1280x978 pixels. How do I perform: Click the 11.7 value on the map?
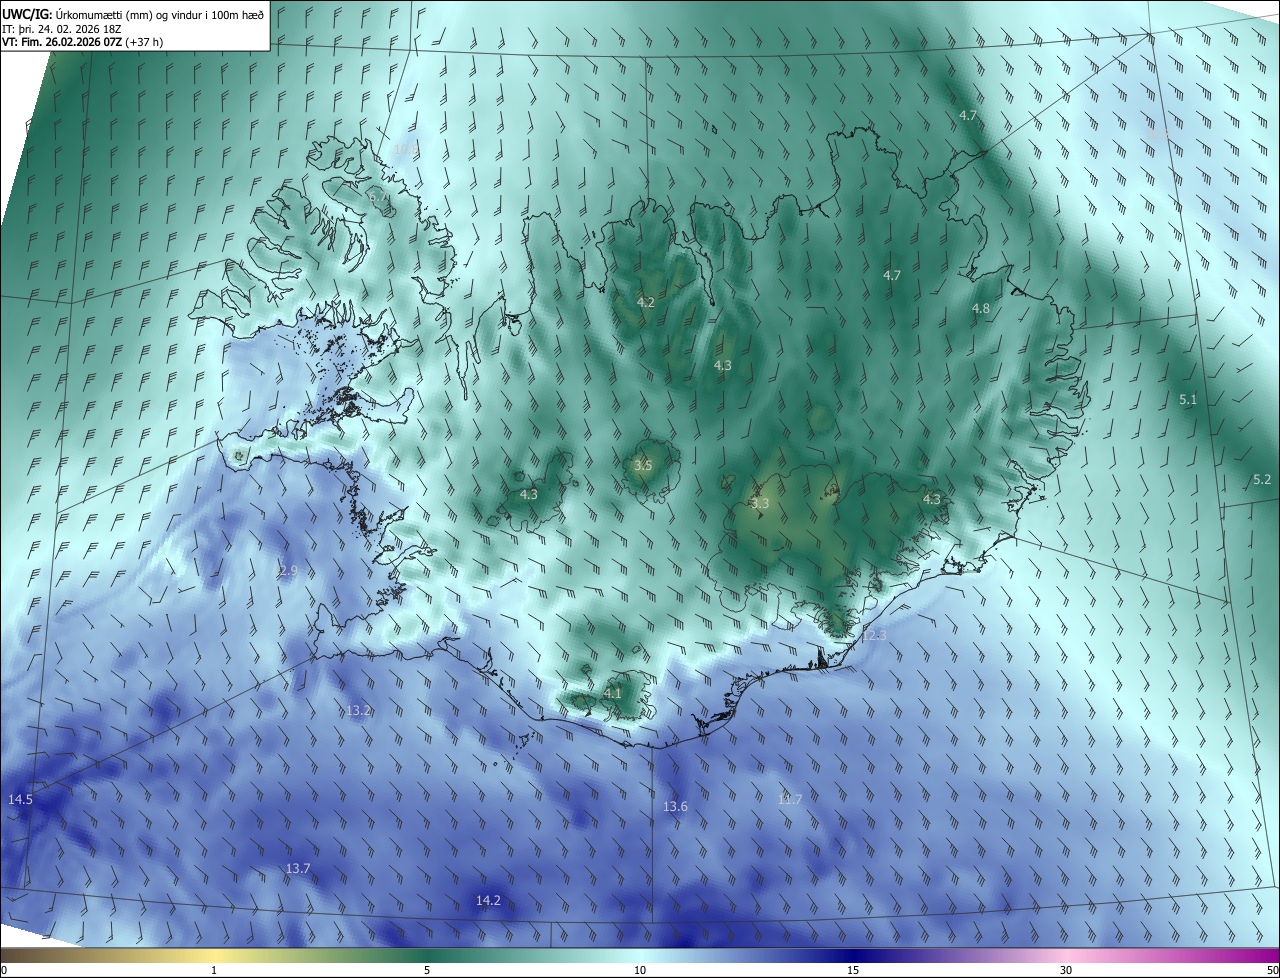[790, 799]
